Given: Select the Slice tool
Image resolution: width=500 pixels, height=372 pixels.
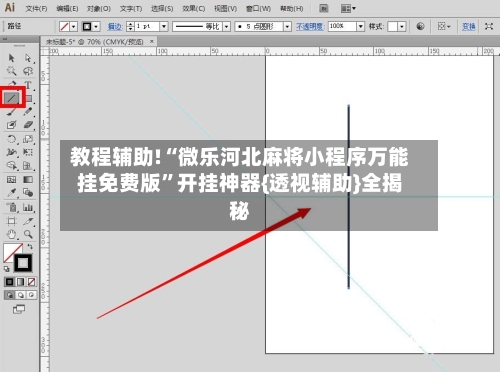Looking at the screenshot, I should pyautogui.click(x=28, y=221).
